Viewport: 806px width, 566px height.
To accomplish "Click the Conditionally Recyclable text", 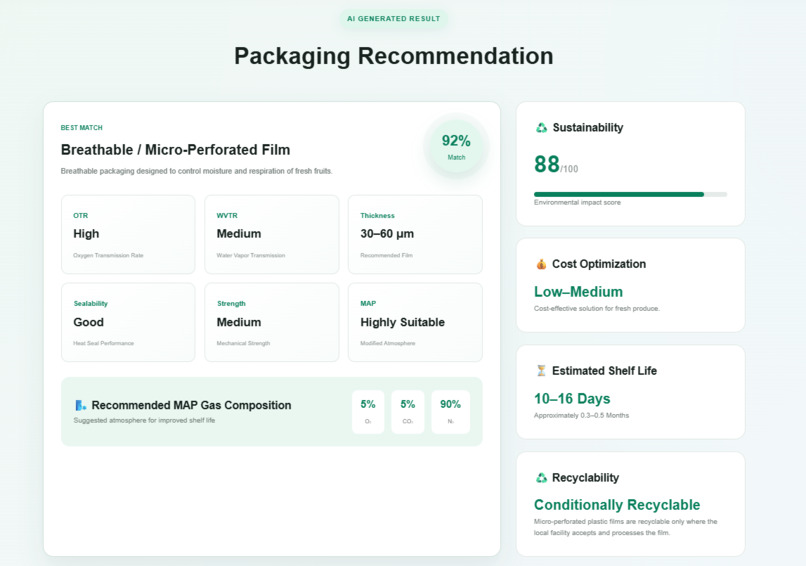I will pyautogui.click(x=617, y=505).
